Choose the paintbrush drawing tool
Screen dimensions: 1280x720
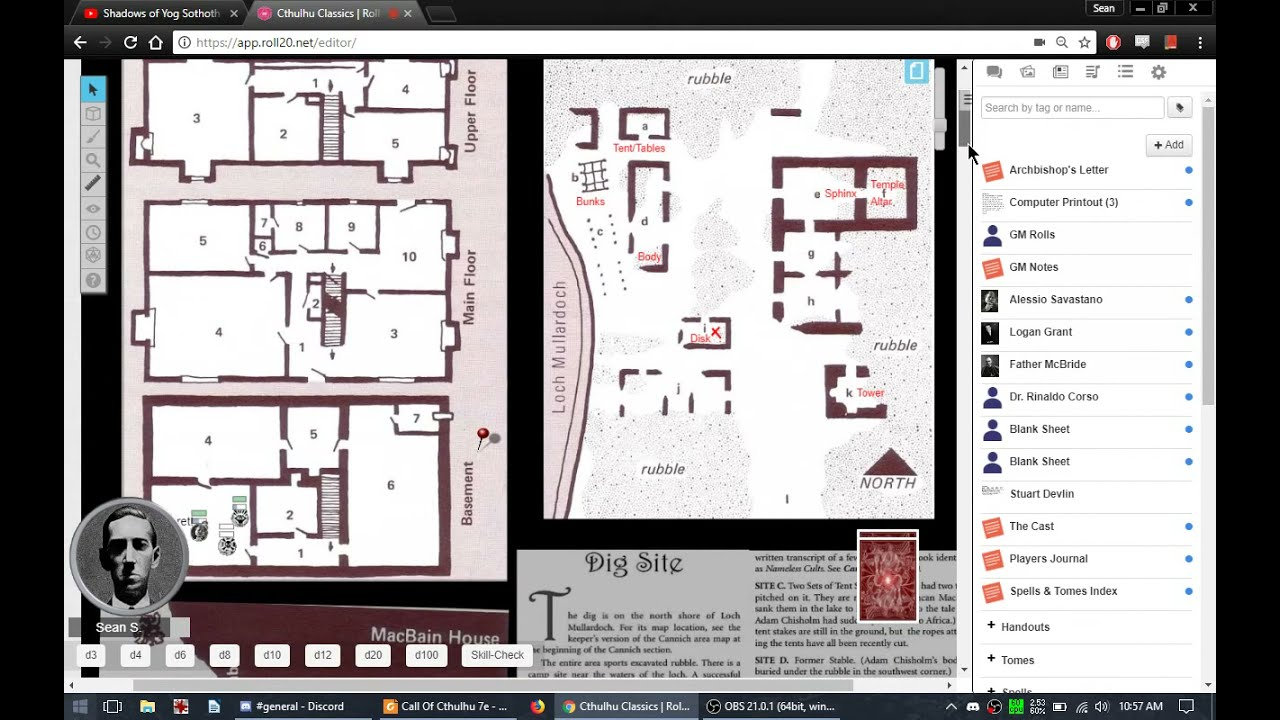(x=93, y=137)
